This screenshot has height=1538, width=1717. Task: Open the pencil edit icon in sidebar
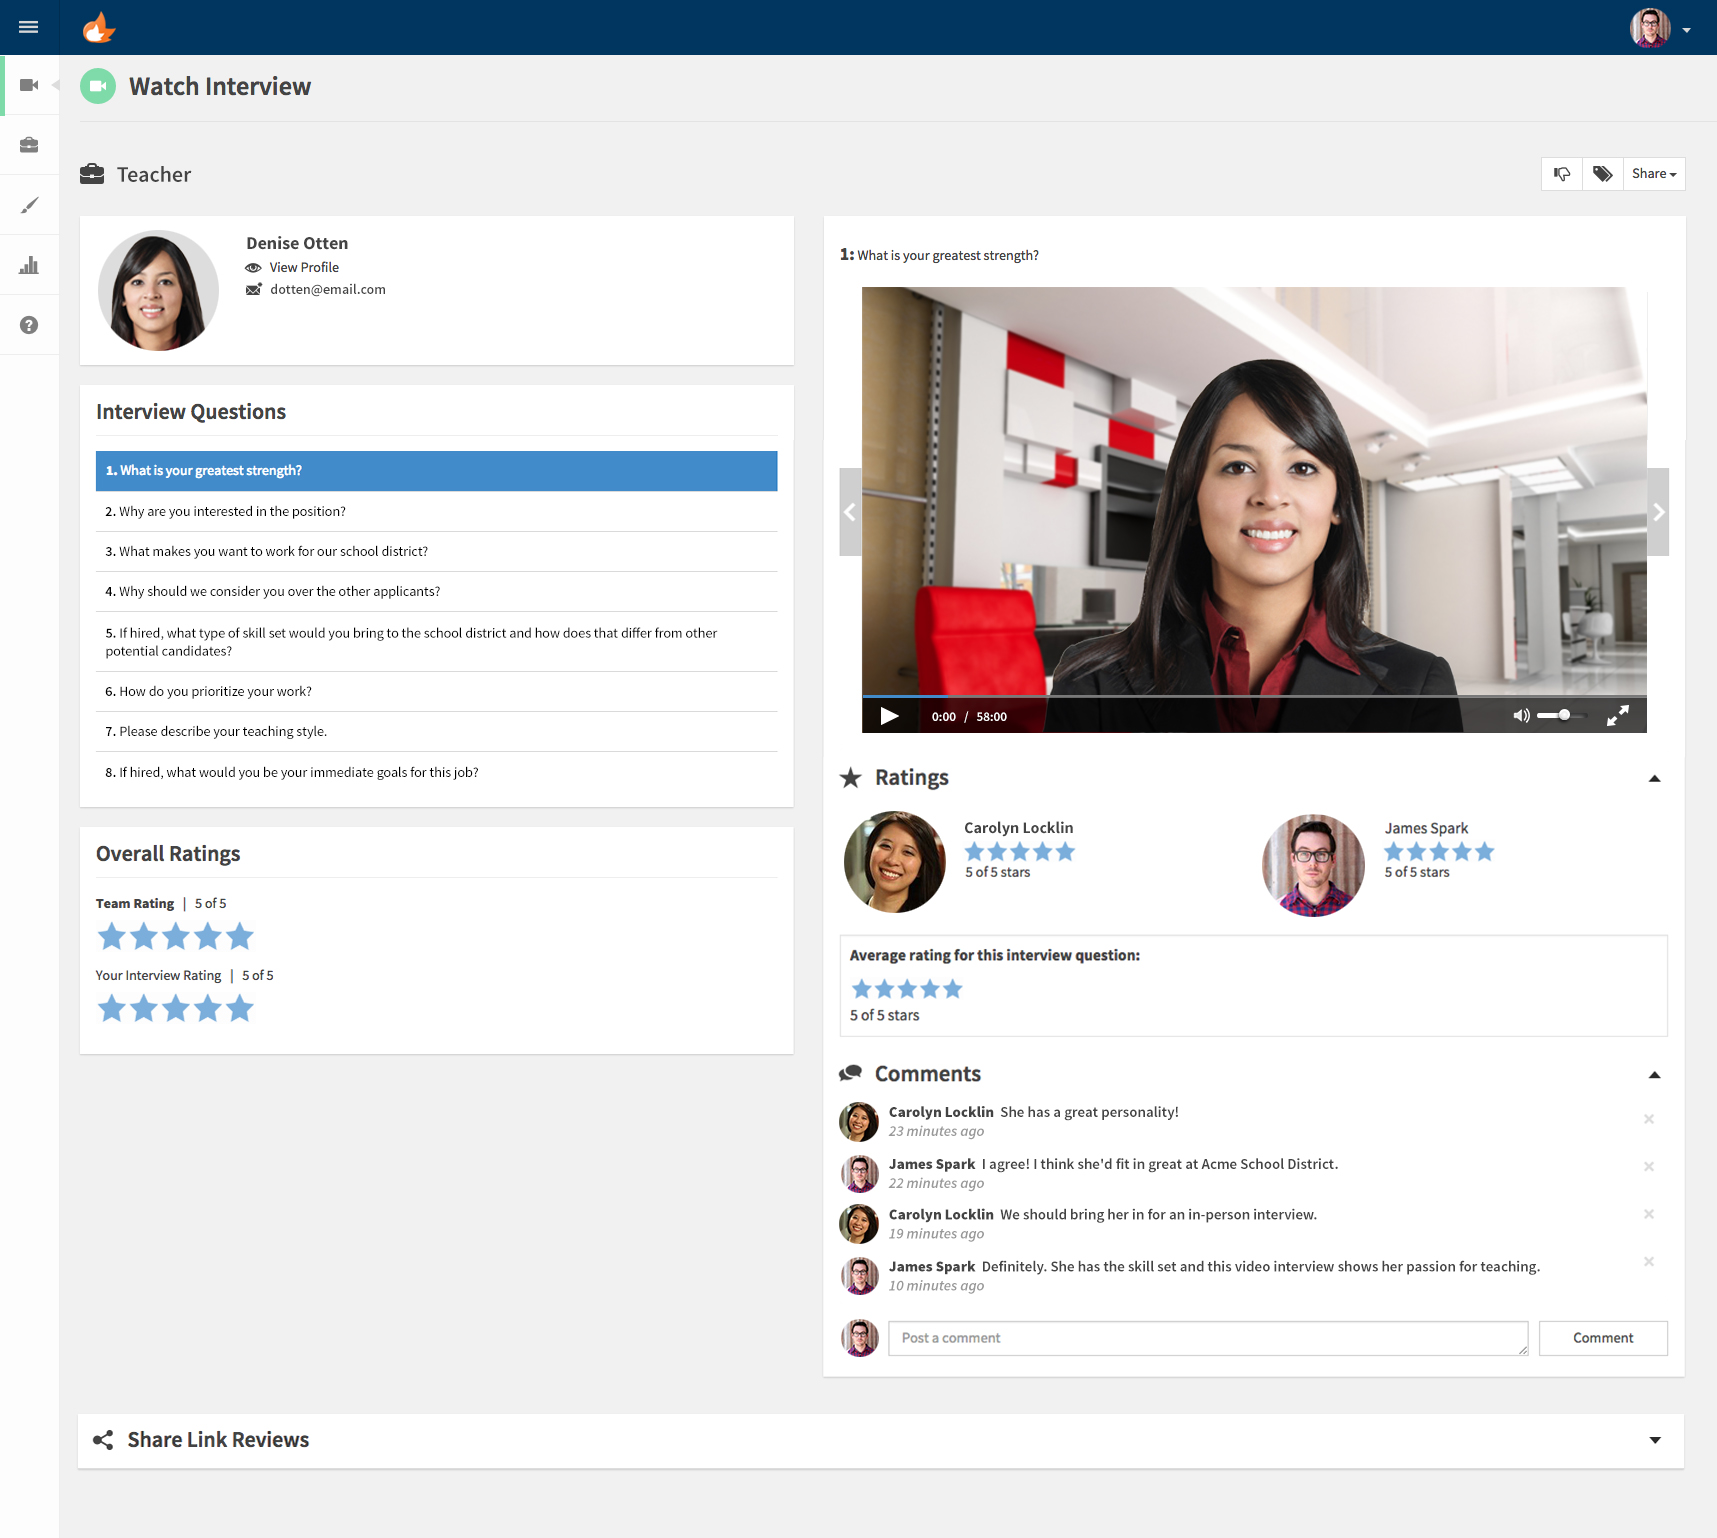(29, 205)
